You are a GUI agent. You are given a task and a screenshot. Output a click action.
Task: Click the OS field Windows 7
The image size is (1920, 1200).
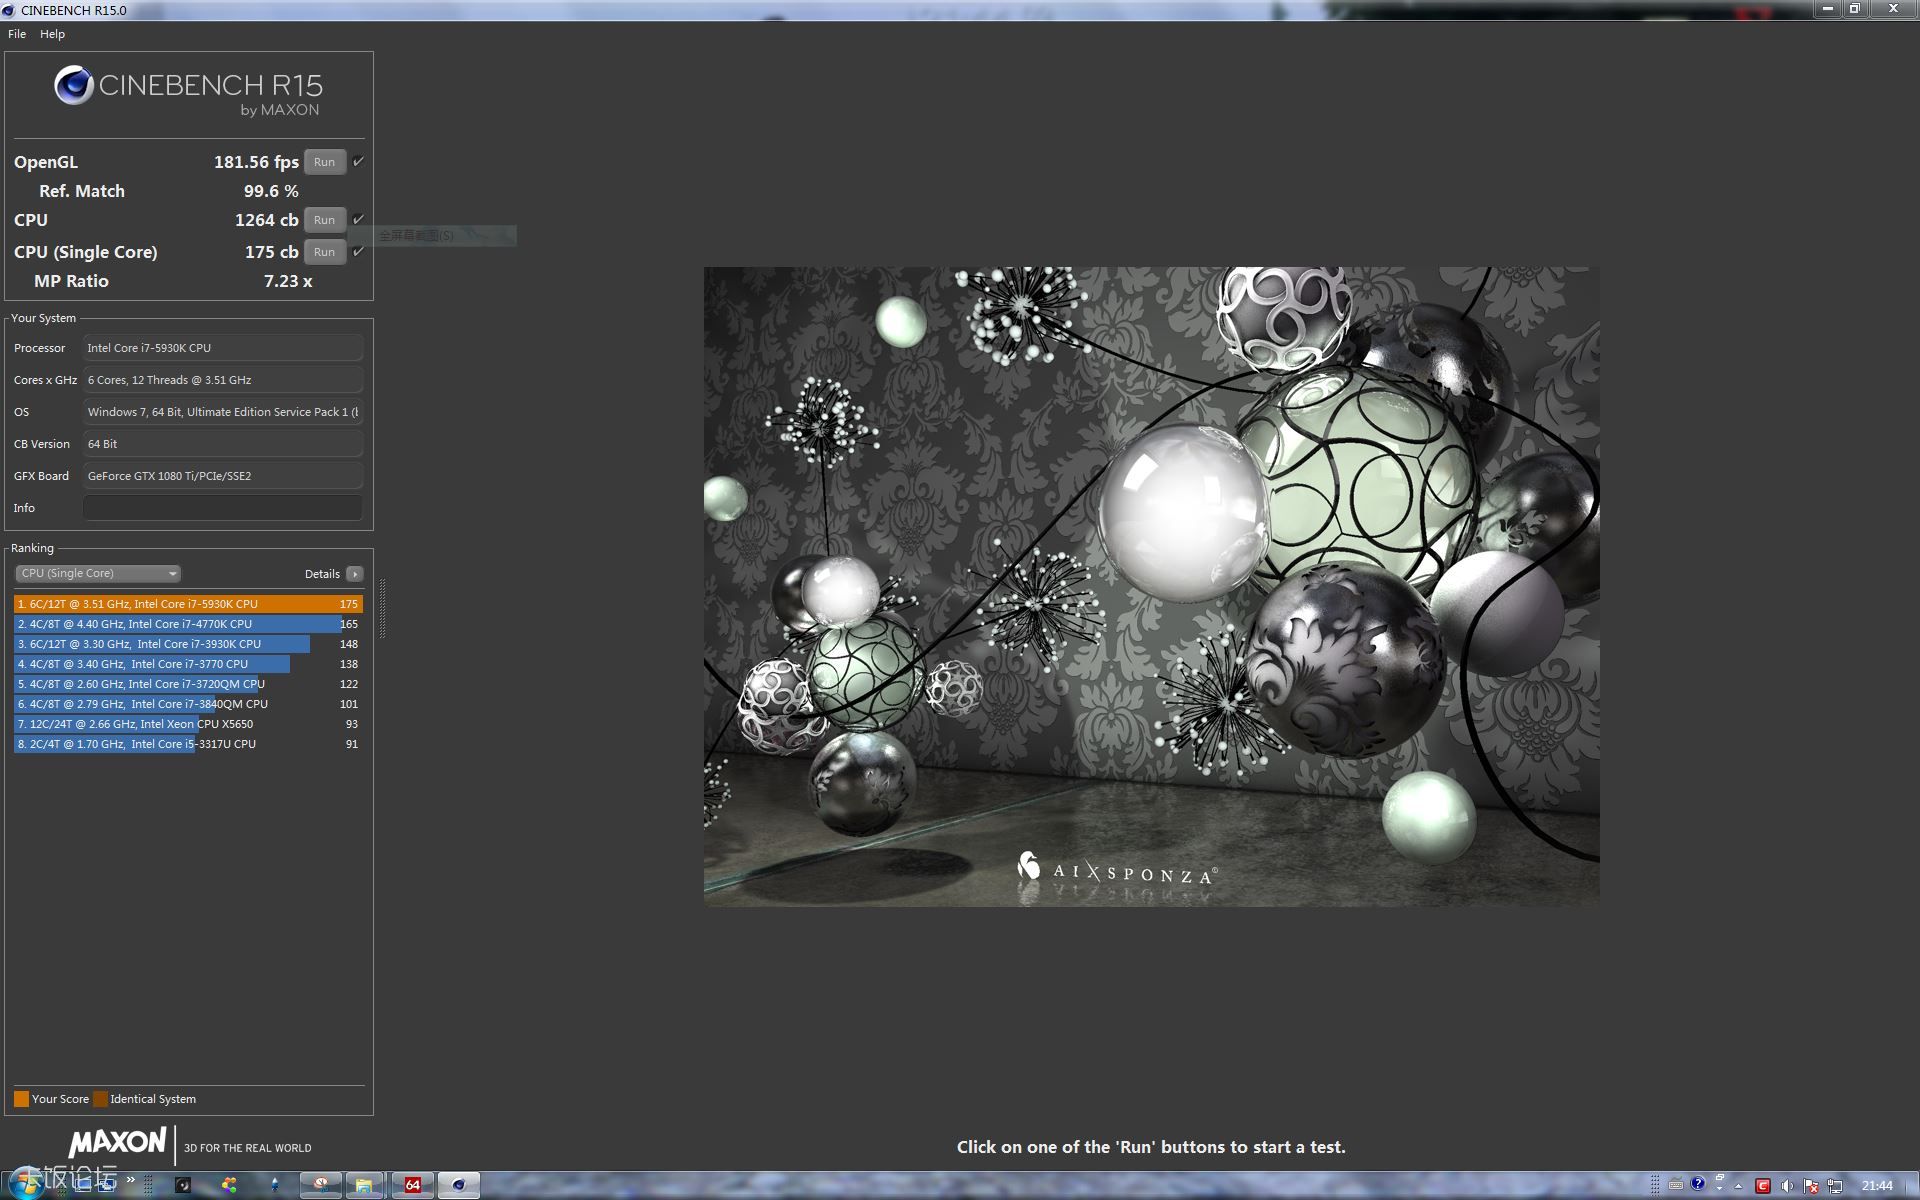click(222, 412)
